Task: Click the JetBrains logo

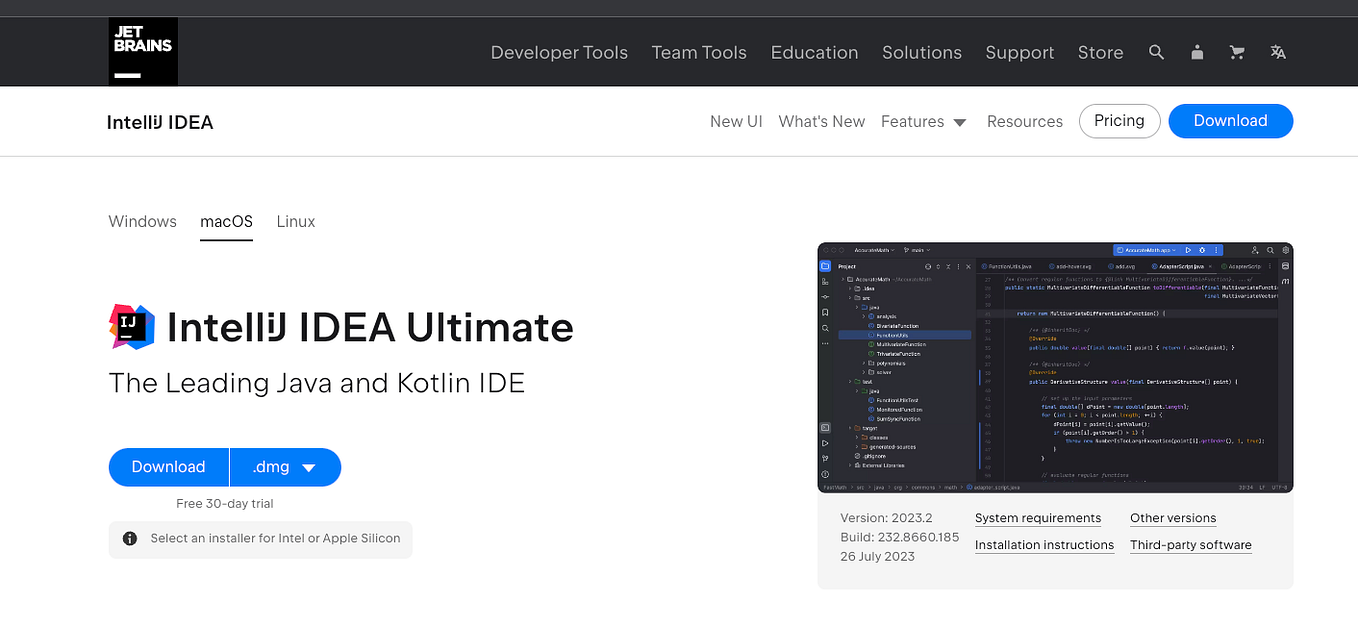Action: [142, 51]
